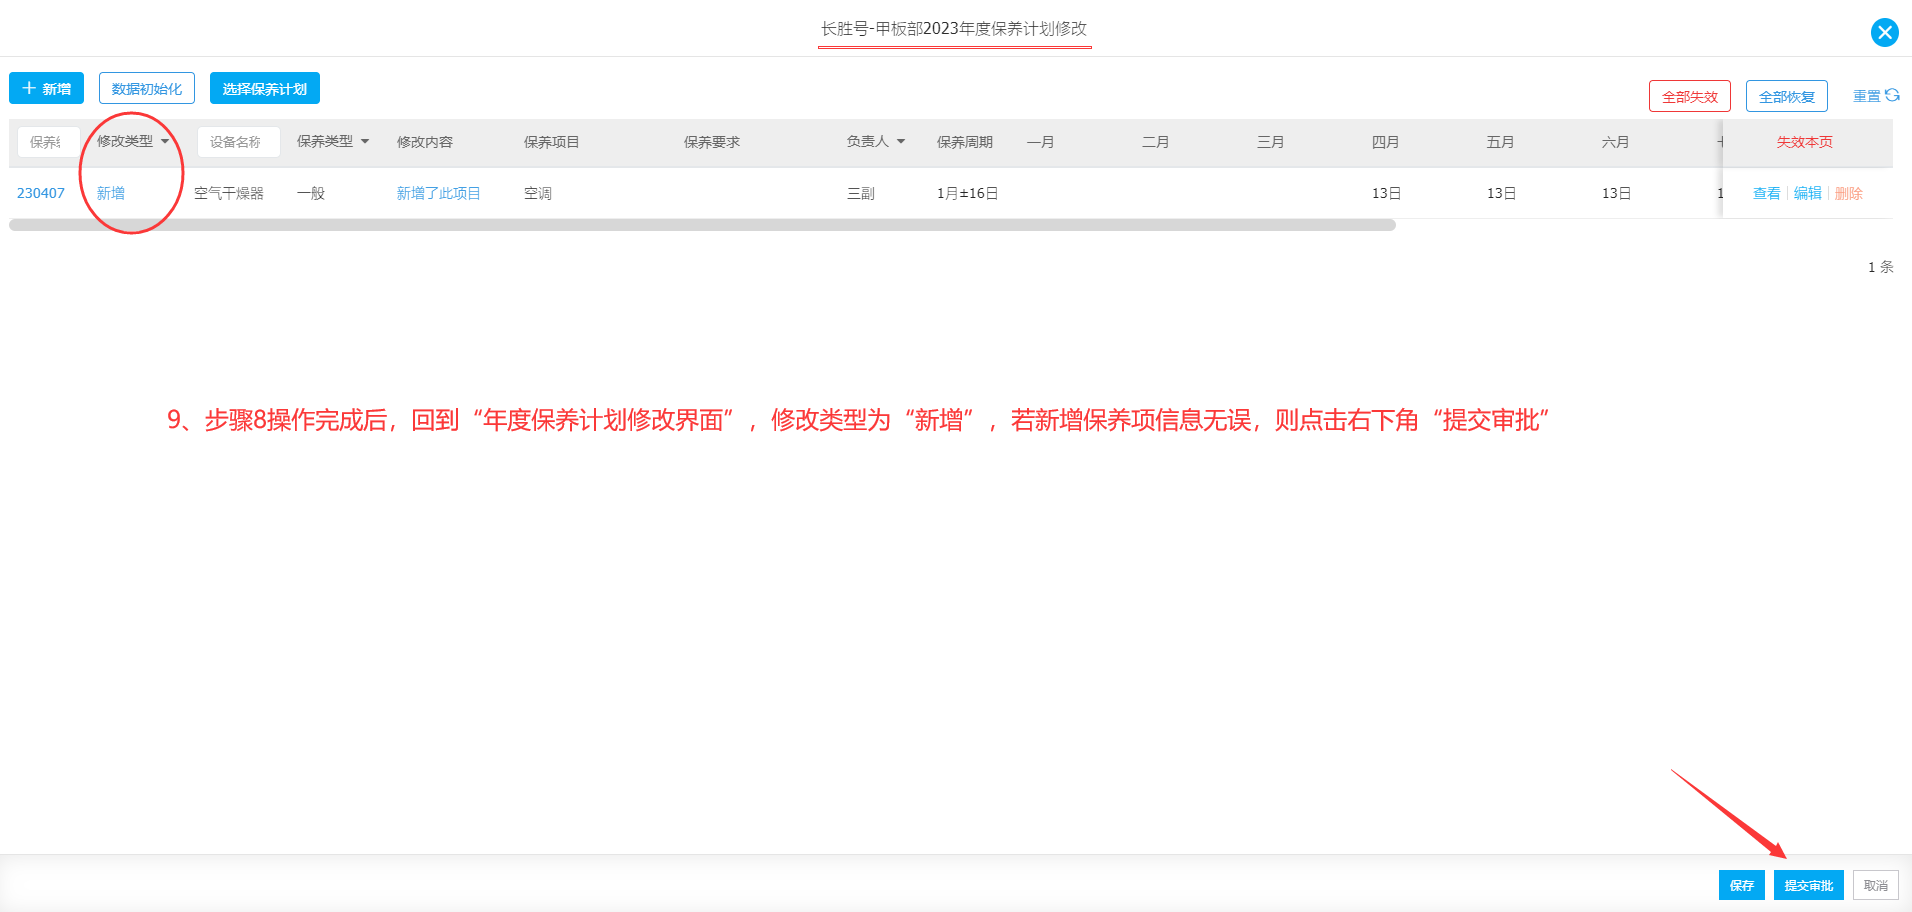Focus the 保养 code filter input
Image resolution: width=1912 pixels, height=912 pixels.
[x=46, y=142]
